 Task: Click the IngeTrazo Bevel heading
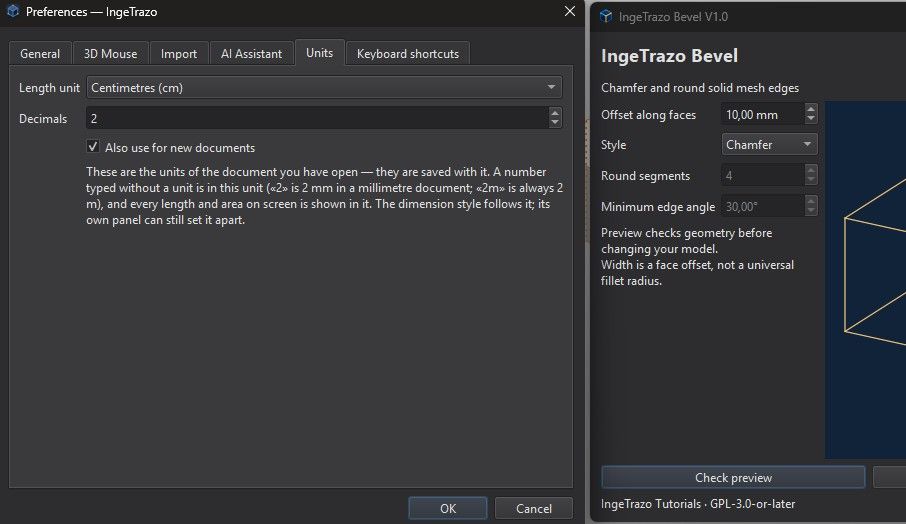(x=669, y=56)
